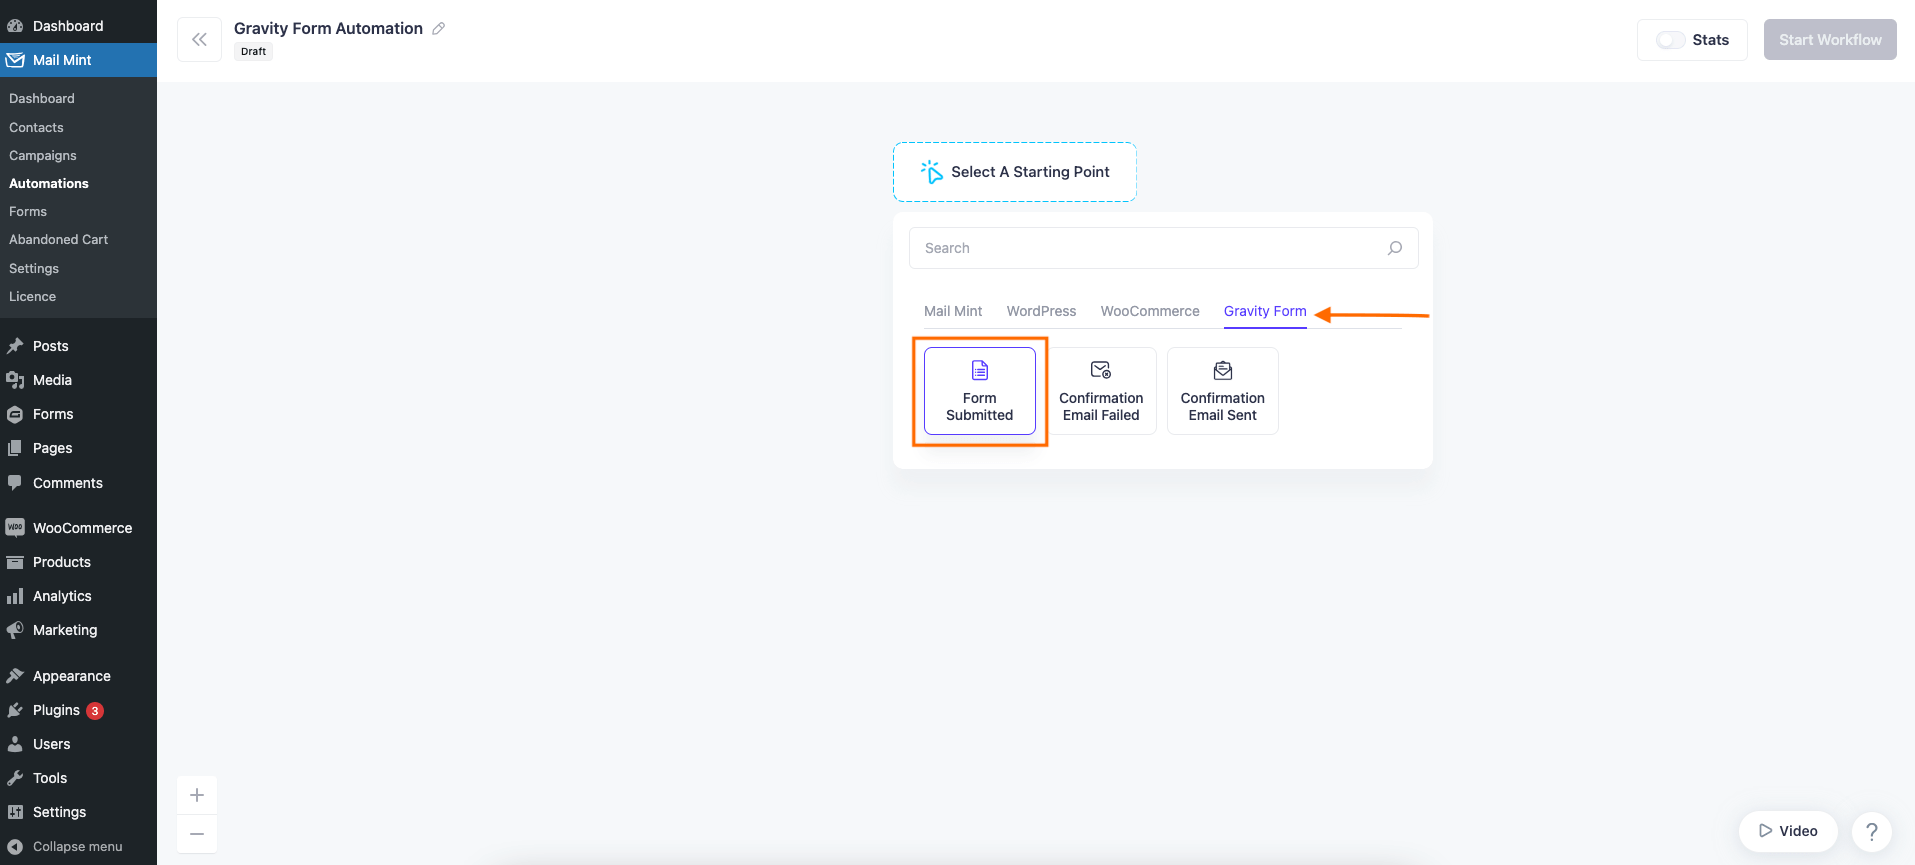Open the Video tutorial button
1915x865 pixels.
[1788, 831]
